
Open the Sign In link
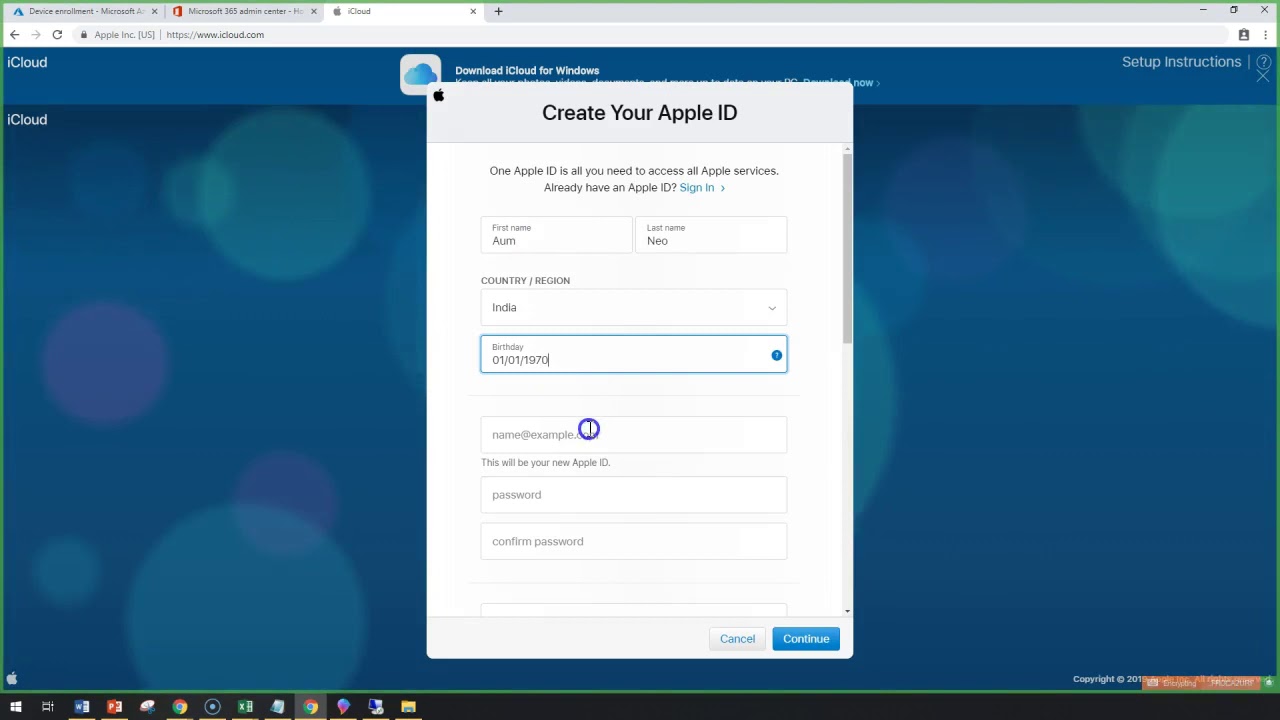tap(701, 188)
